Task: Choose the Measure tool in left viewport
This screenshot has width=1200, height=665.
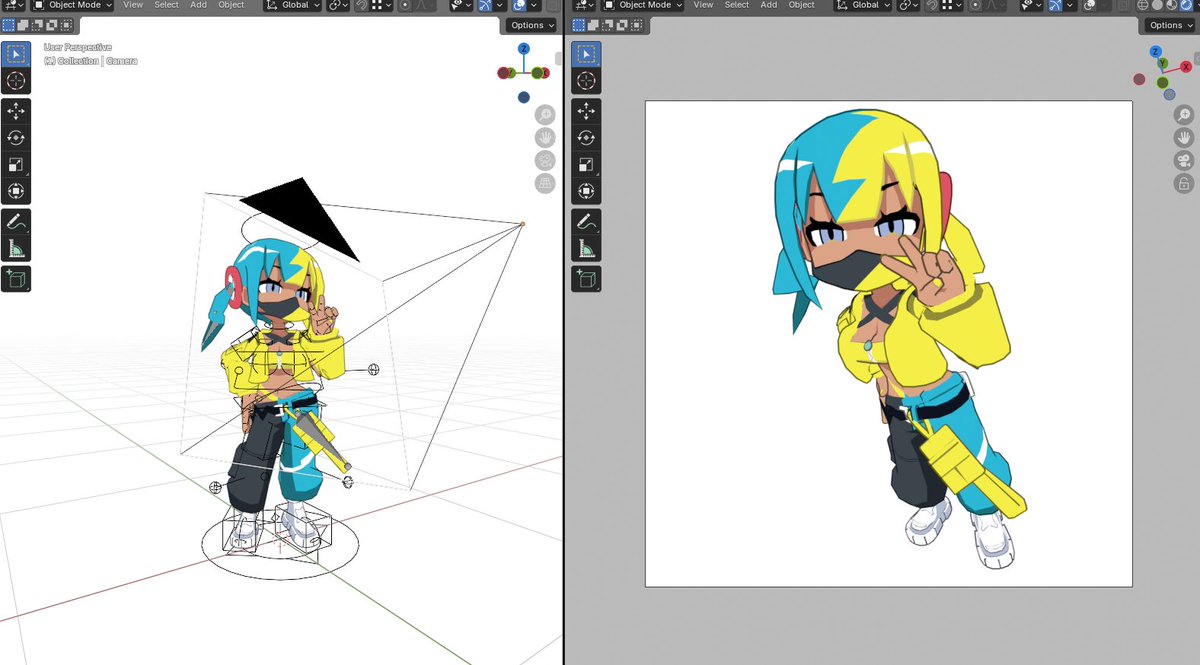Action: [x=17, y=248]
